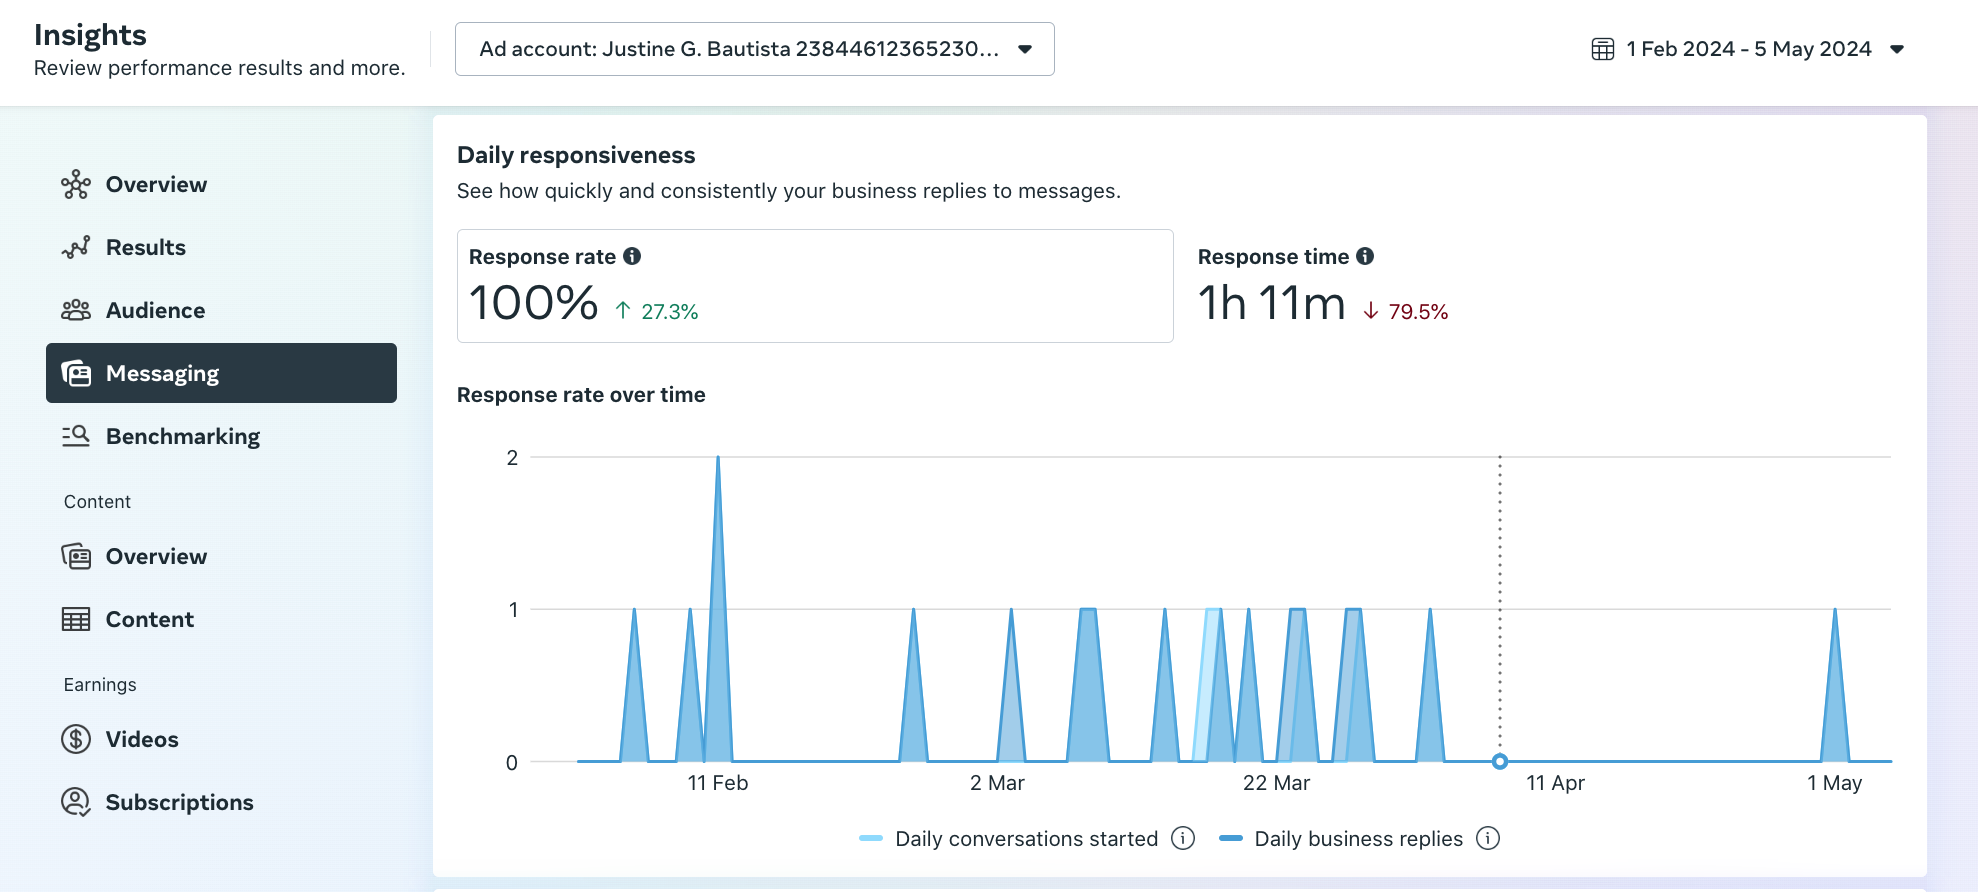This screenshot has width=1978, height=892.
Task: Open the Content page in sidebar
Action: pyautogui.click(x=149, y=619)
